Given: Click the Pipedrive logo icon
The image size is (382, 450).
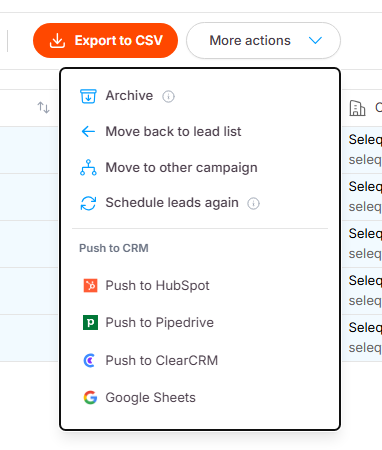Looking at the screenshot, I should 90,323.
